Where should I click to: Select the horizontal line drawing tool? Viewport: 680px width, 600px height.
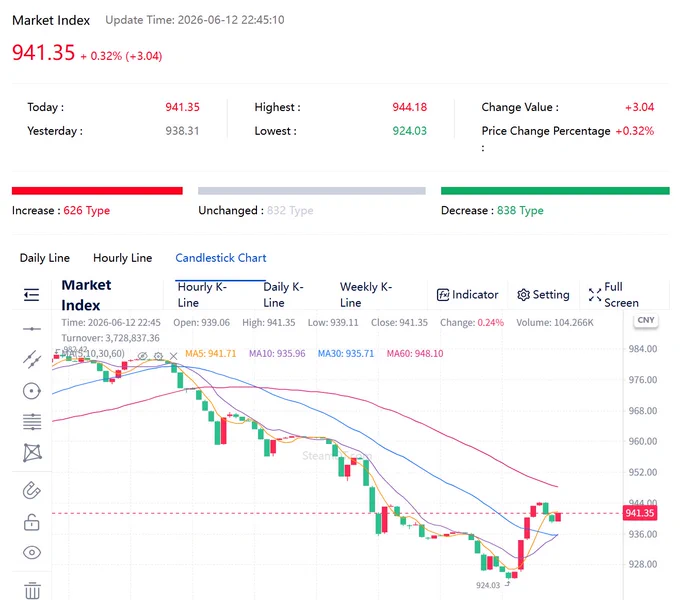click(x=32, y=329)
